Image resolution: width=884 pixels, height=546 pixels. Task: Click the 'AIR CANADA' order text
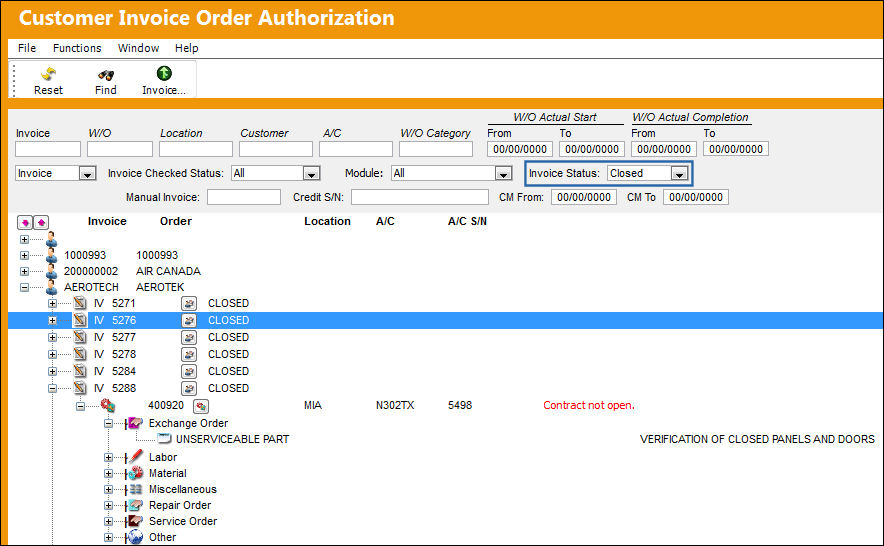click(168, 271)
